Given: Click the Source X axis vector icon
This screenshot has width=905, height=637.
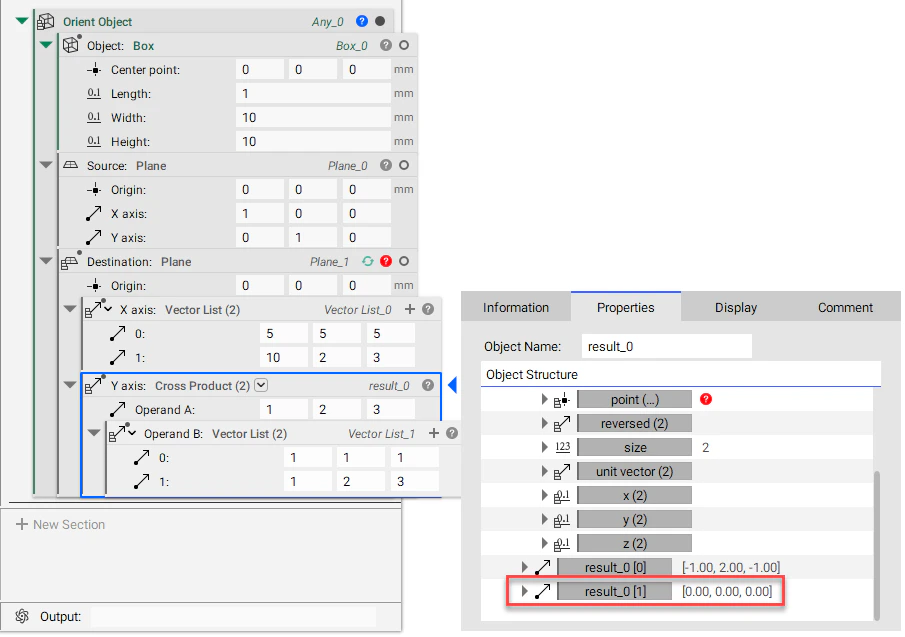Looking at the screenshot, I should (94, 213).
